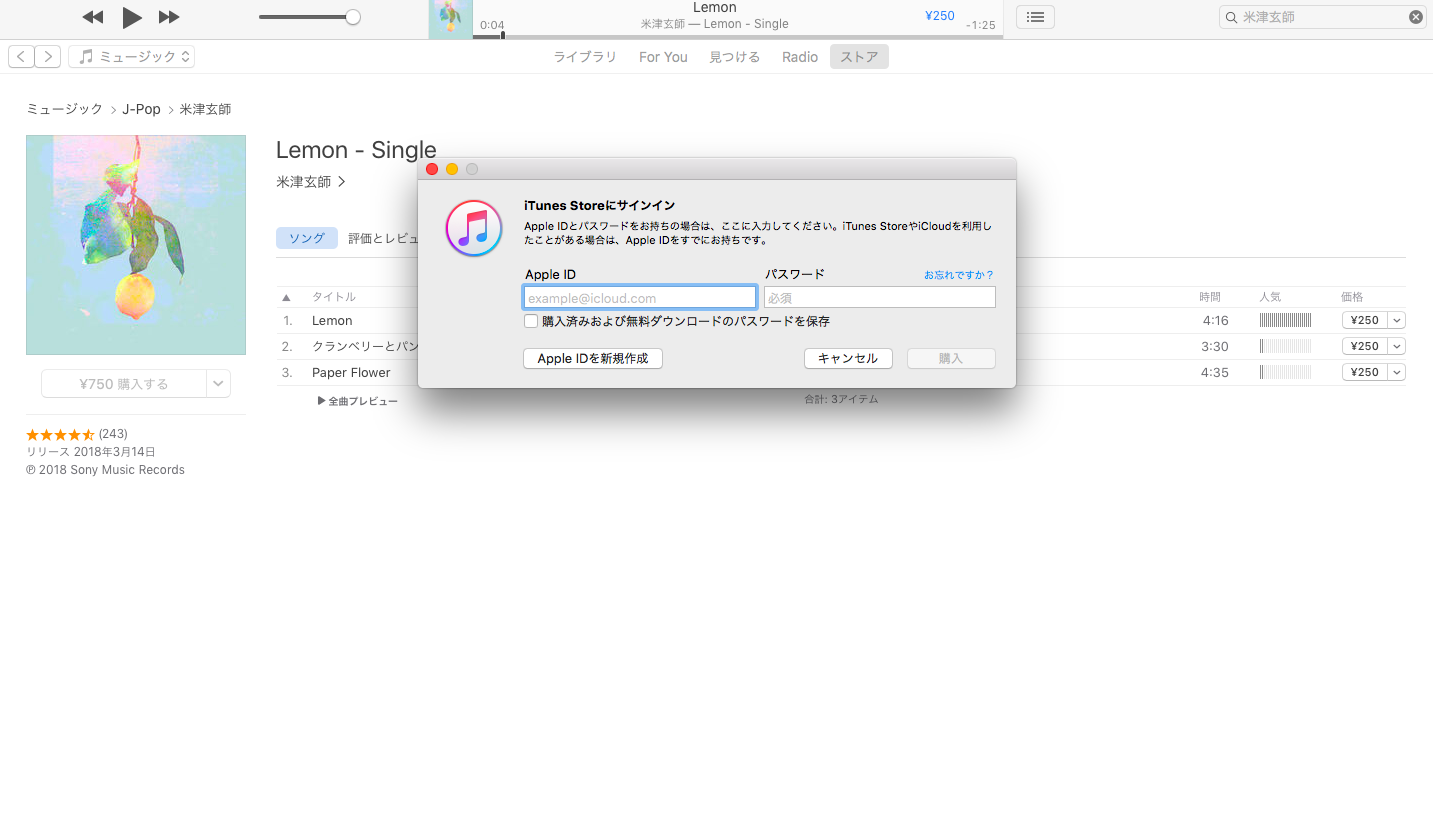This screenshot has height=819, width=1433.
Task: Click the 米津玄師 breadcrumb link
Action: pos(205,109)
